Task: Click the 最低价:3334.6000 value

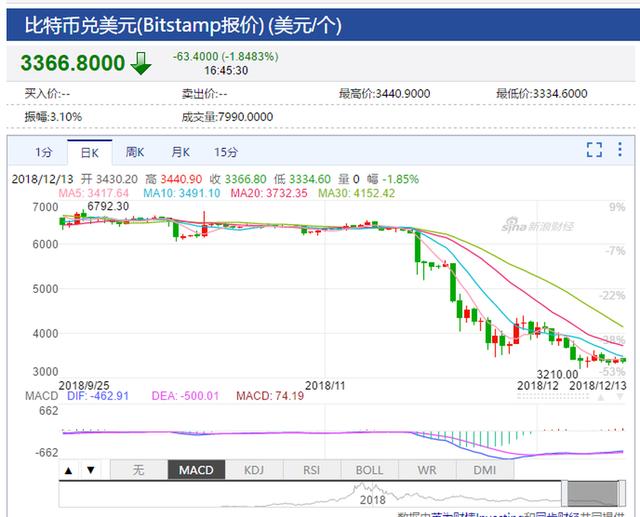Action: pyautogui.click(x=542, y=94)
